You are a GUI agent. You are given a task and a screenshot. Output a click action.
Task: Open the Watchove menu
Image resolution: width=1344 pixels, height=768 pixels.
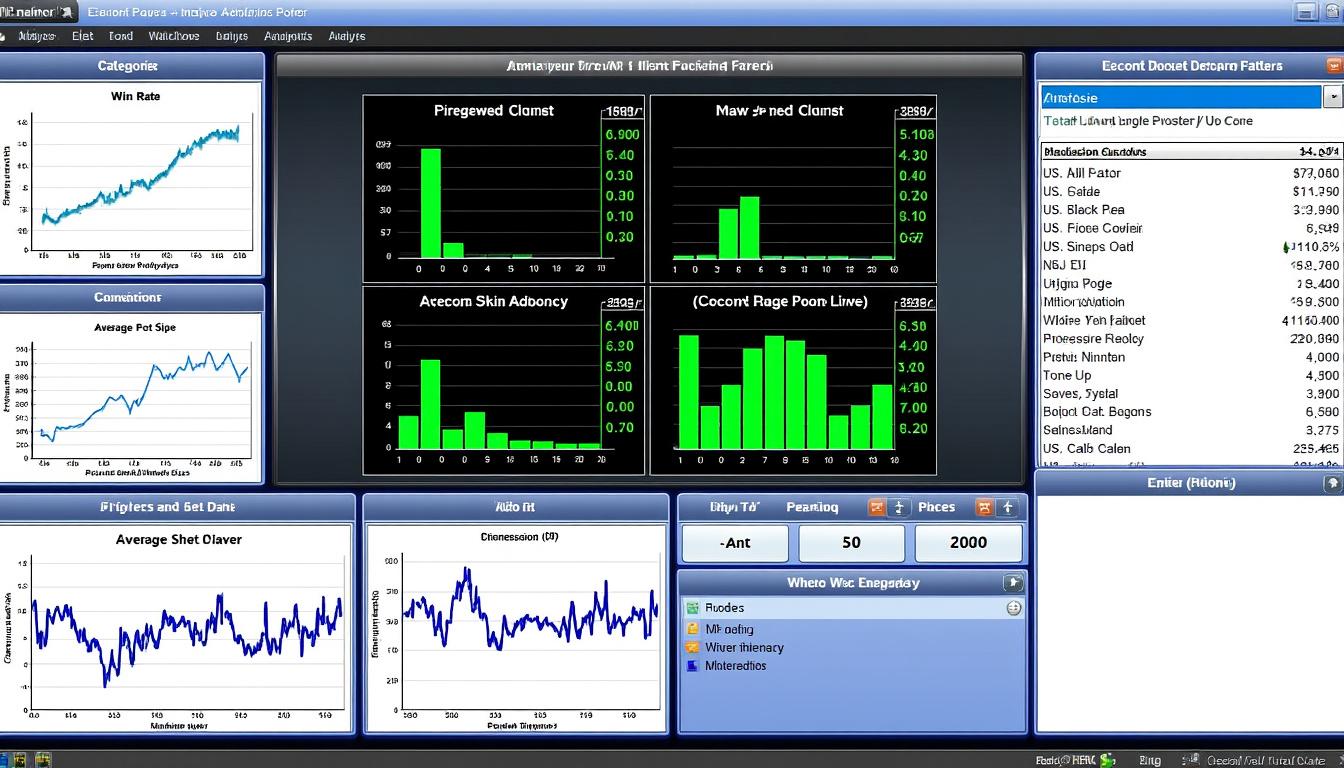(x=174, y=36)
